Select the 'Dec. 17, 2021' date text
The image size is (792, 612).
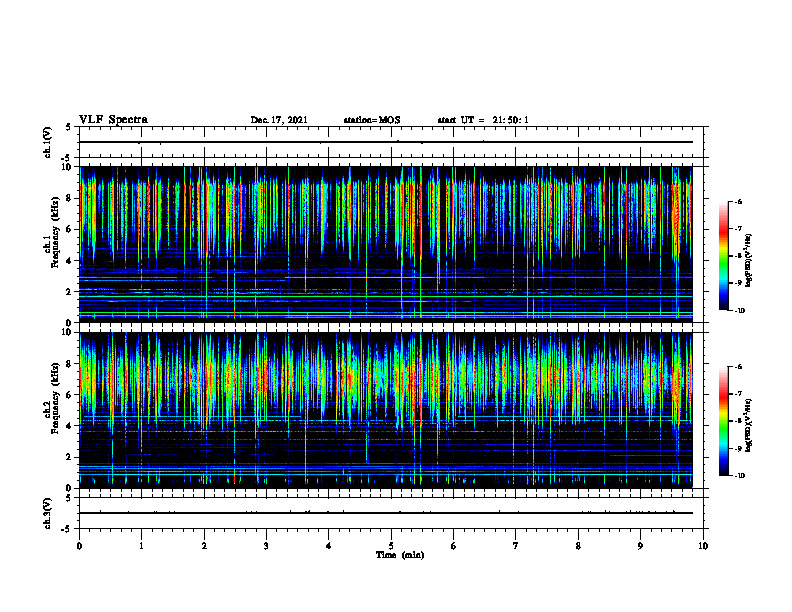279,120
